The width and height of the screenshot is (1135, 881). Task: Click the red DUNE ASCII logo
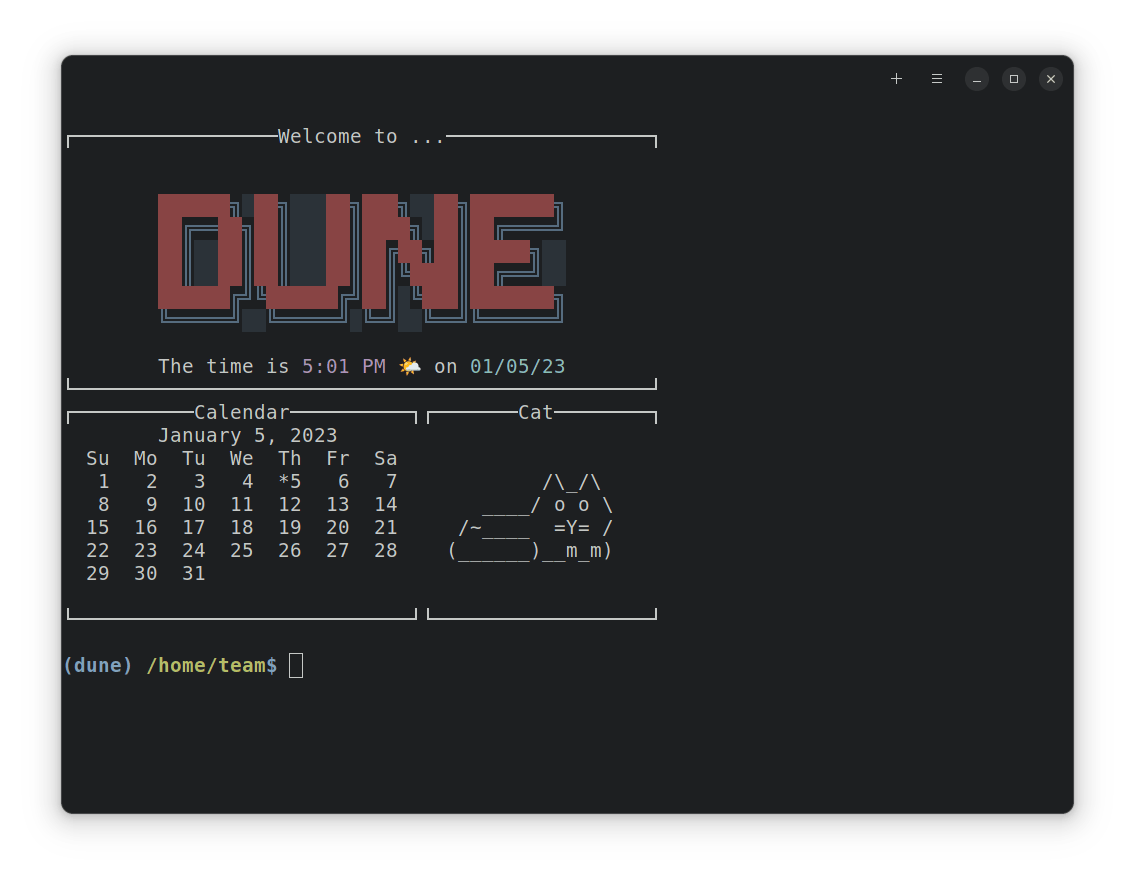(x=358, y=251)
